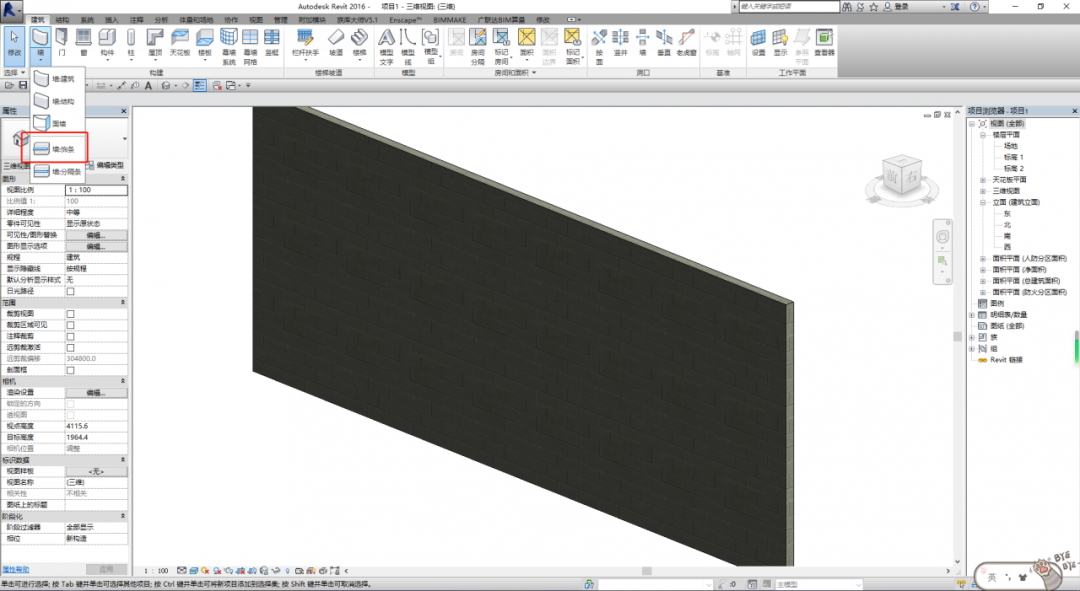Select the 屋顶 (Roof) tool
This screenshot has width=1080, height=591.
155,43
